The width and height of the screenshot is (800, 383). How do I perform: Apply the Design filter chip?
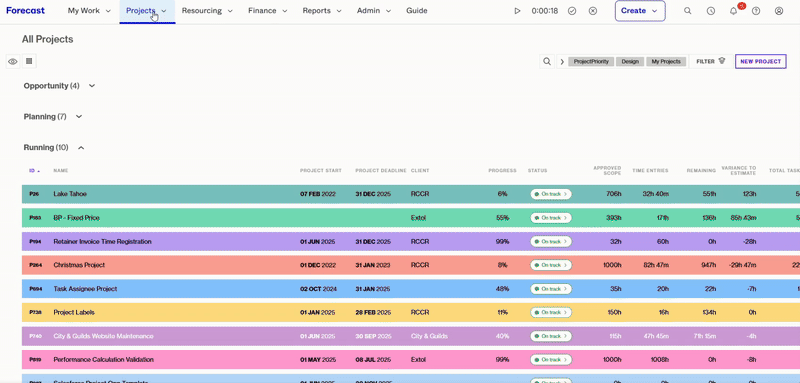pyautogui.click(x=630, y=62)
